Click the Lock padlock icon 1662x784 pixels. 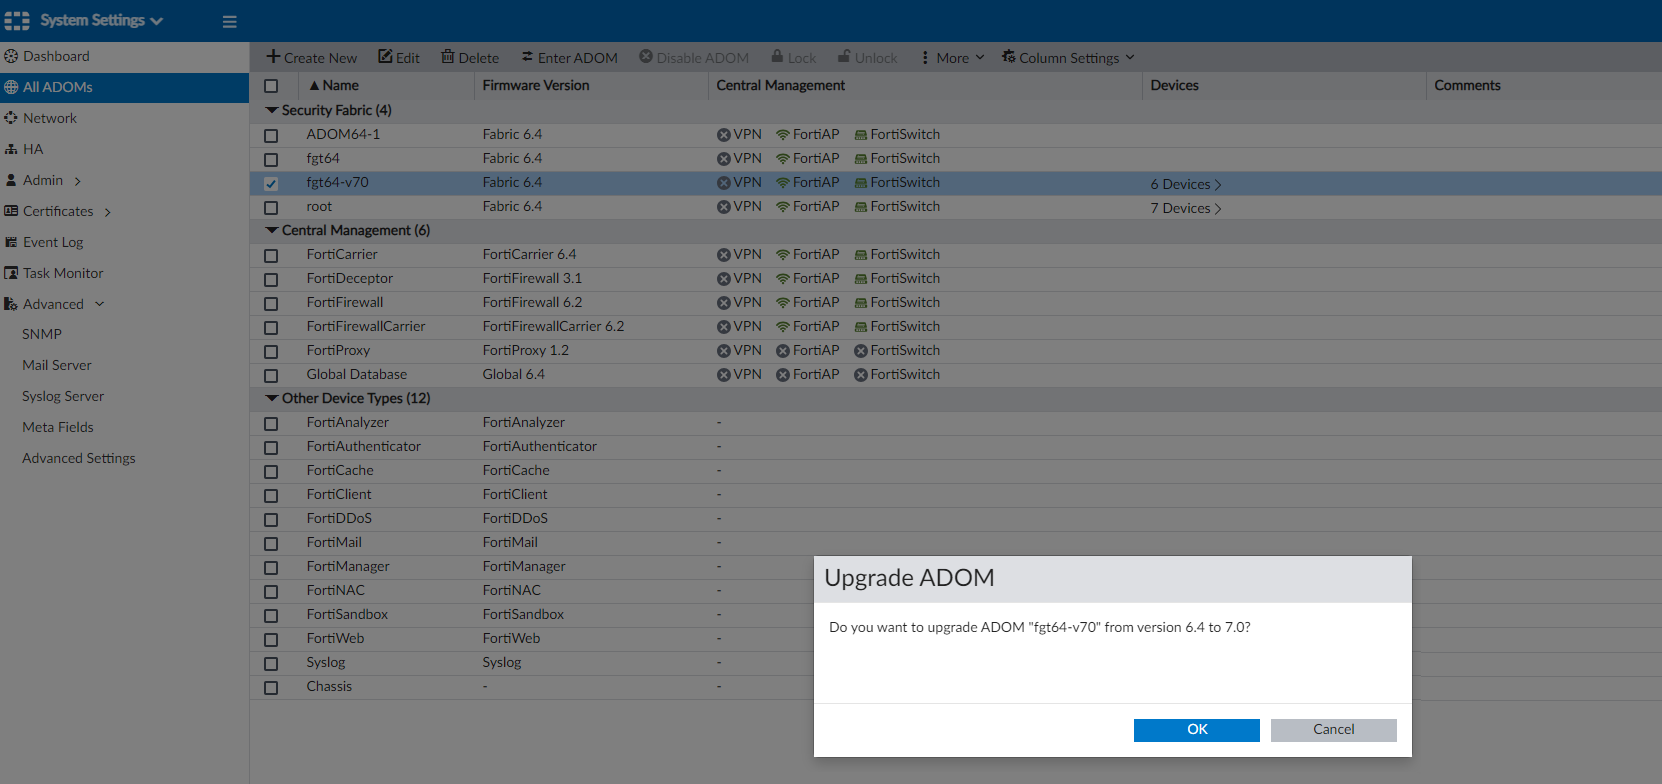(777, 57)
